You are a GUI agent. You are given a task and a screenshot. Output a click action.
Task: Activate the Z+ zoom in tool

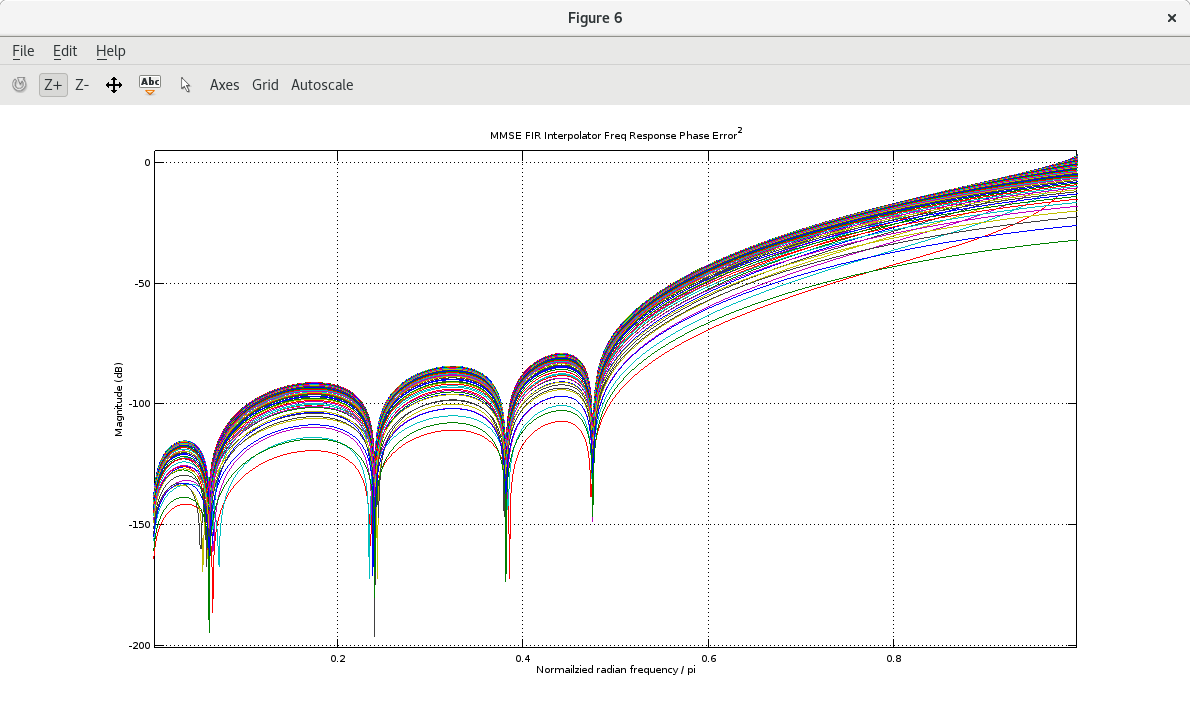[53, 85]
